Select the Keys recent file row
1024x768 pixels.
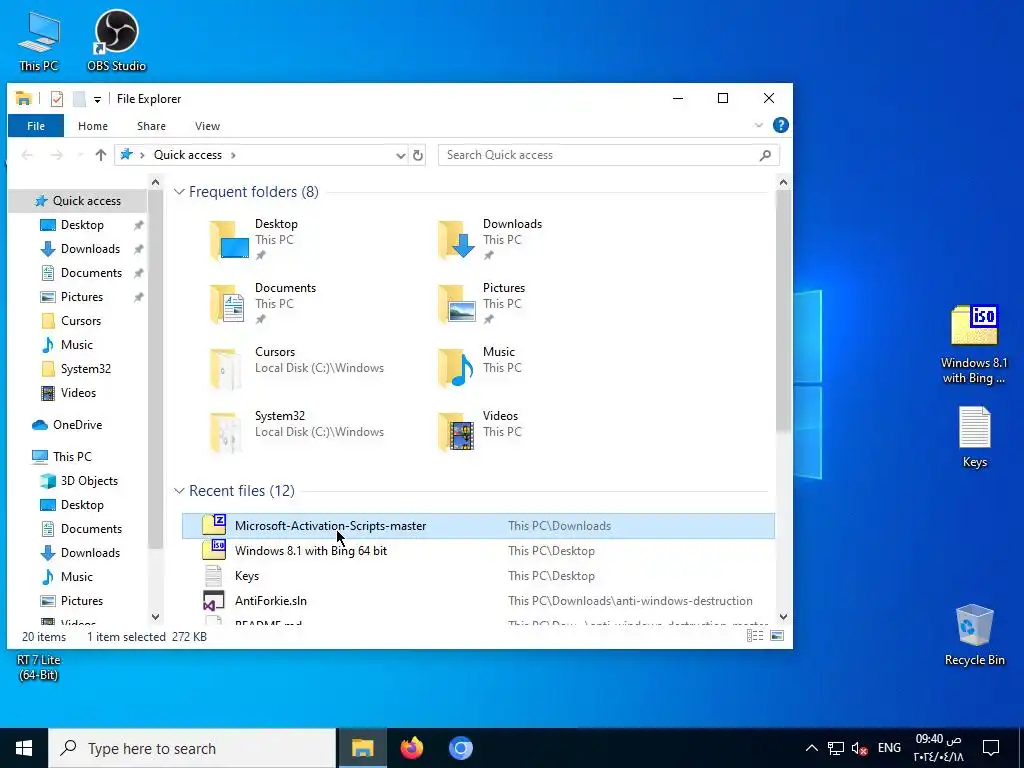478,575
